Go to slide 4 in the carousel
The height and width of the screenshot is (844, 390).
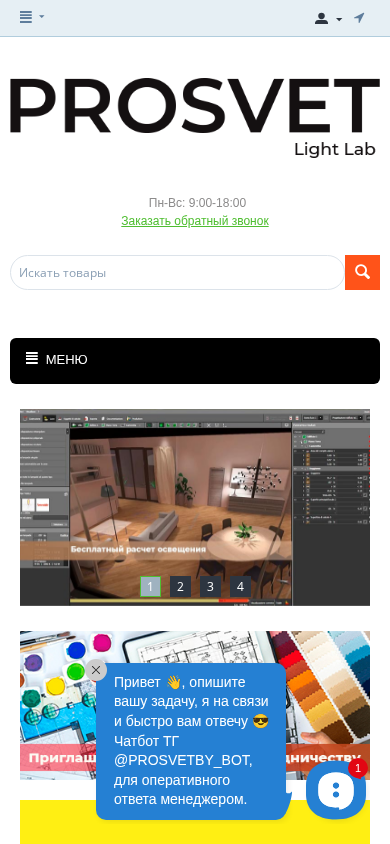point(240,586)
